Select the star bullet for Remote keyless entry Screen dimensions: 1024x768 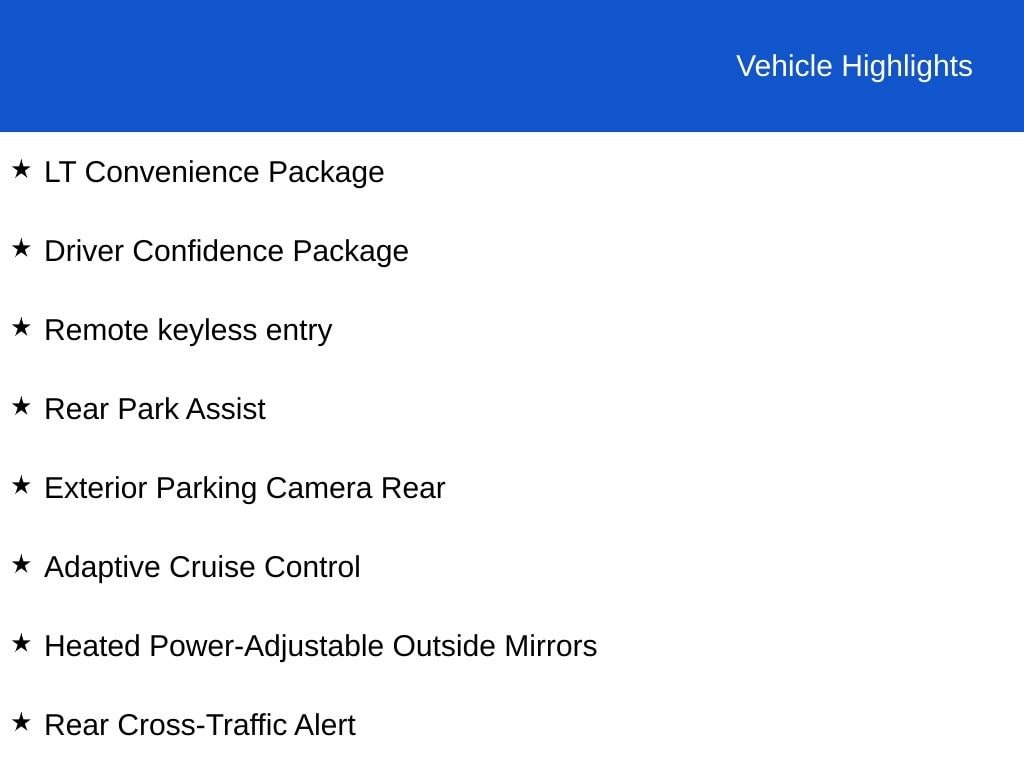pyautogui.click(x=21, y=327)
